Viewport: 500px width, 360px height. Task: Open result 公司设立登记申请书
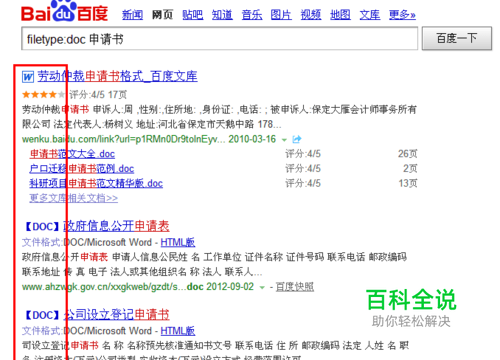click(116, 315)
